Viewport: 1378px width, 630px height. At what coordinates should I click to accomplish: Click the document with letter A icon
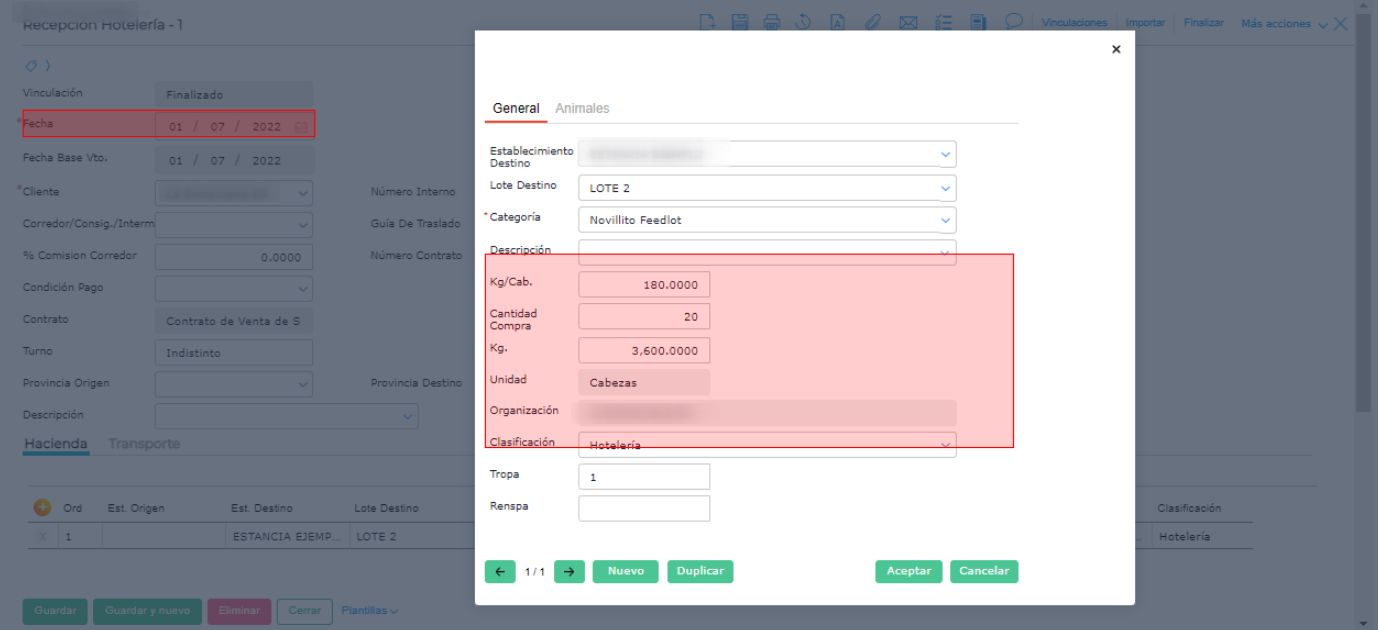tap(837, 22)
